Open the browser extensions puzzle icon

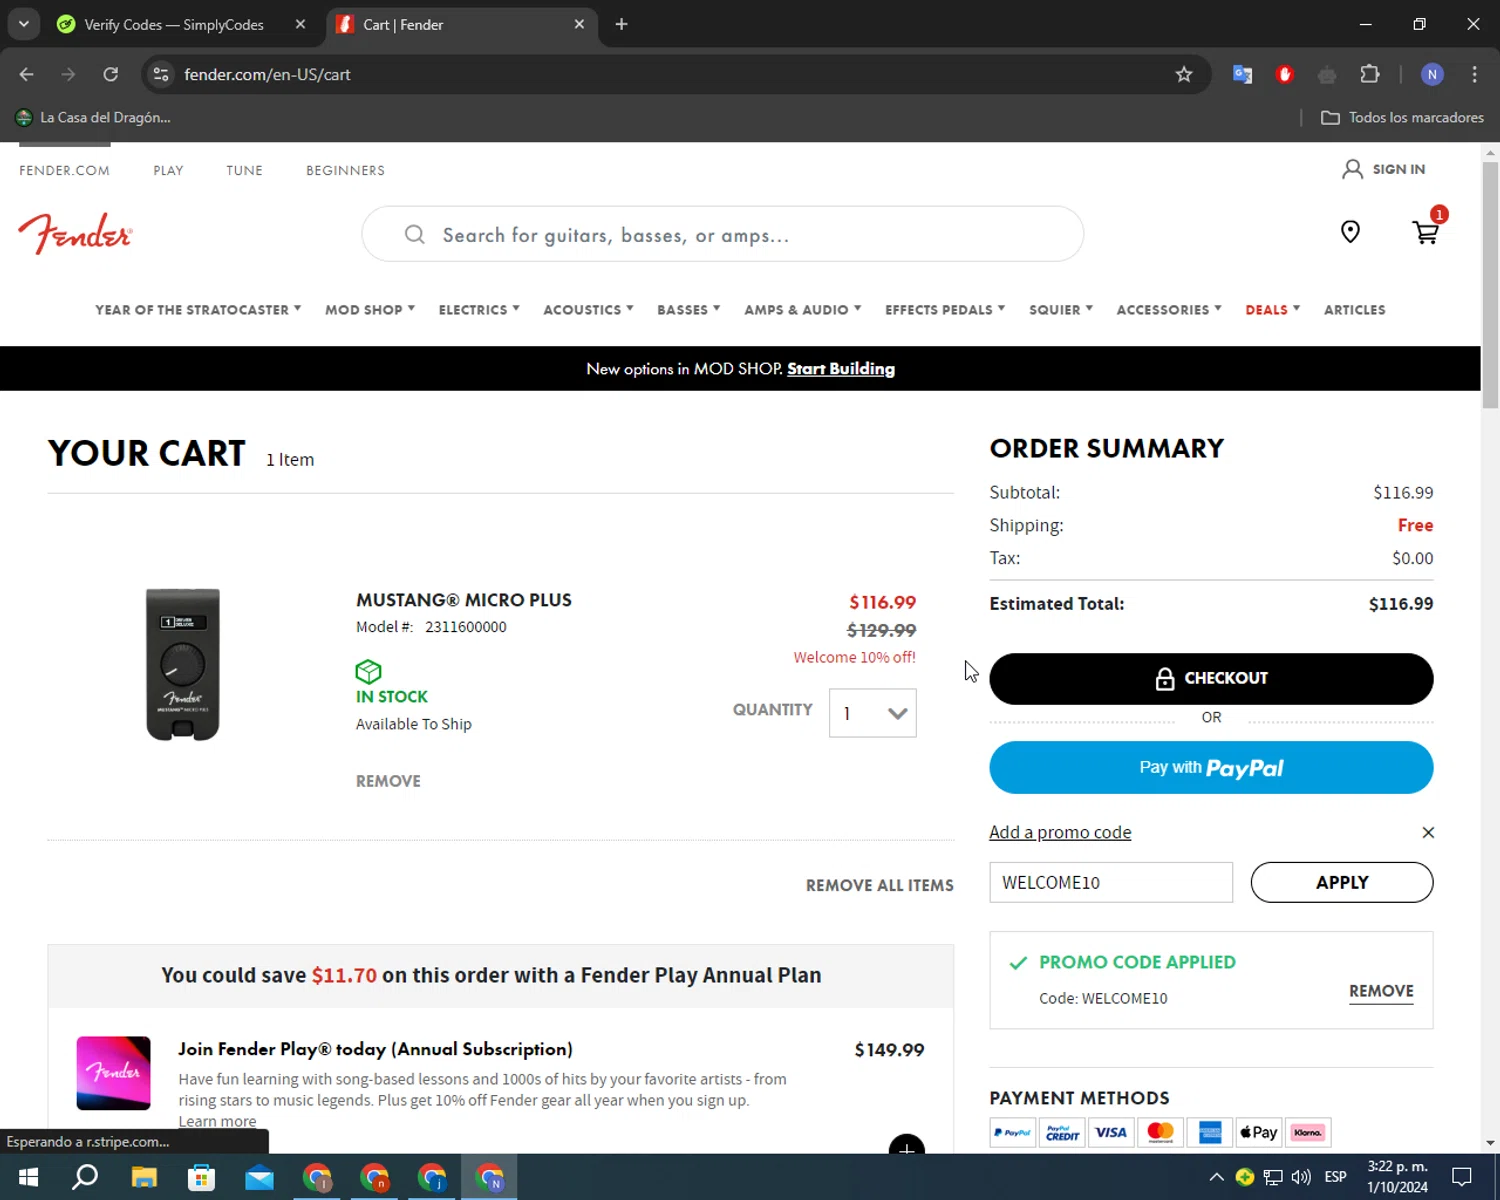coord(1370,74)
